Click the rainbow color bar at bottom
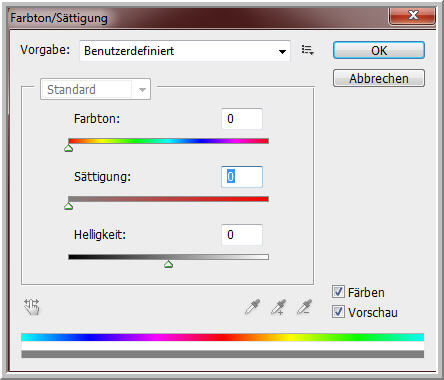The image size is (444, 380). tap(223, 337)
